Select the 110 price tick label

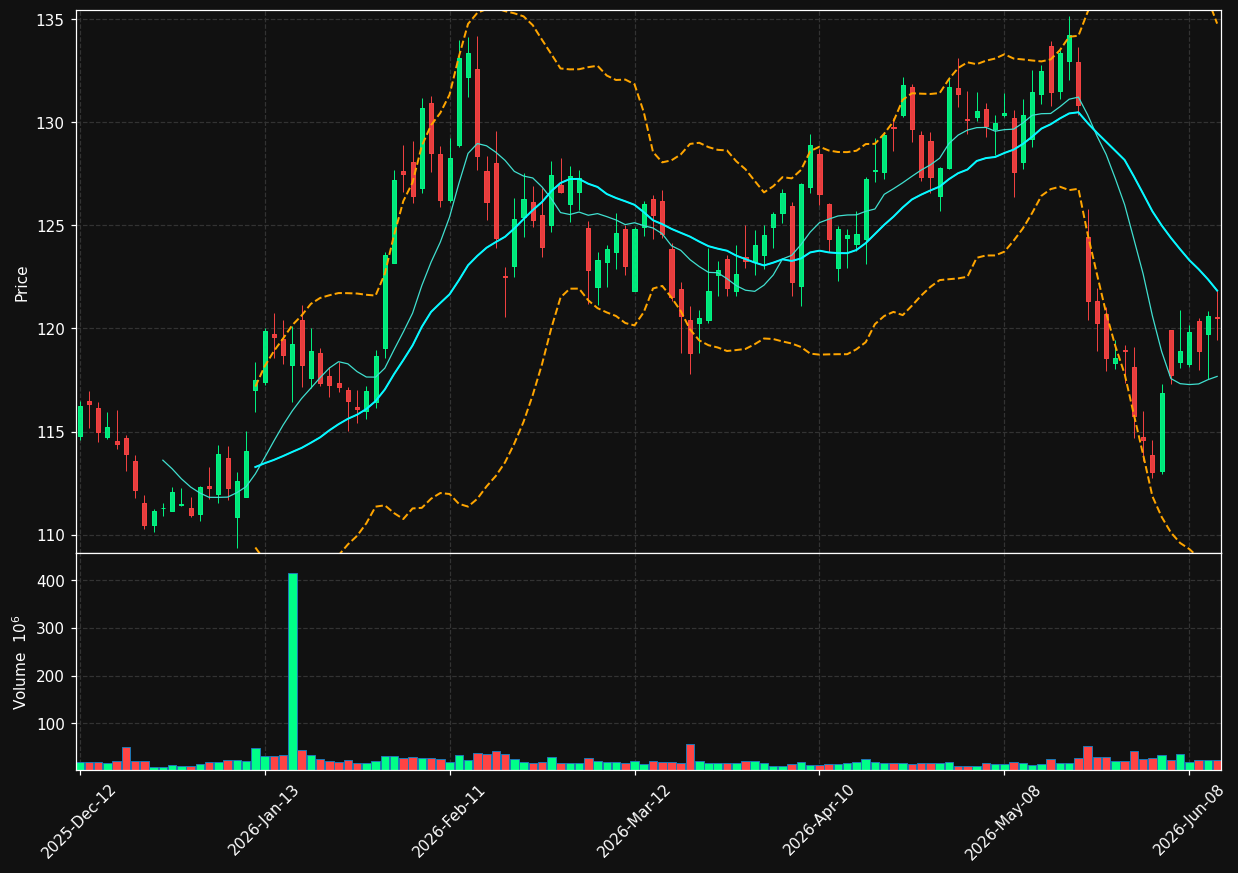coord(49,535)
